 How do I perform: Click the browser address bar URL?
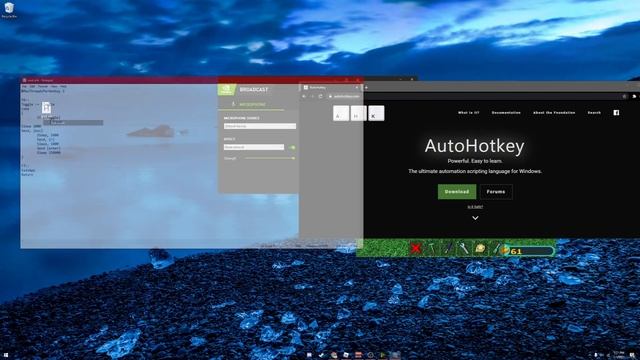[347, 96]
